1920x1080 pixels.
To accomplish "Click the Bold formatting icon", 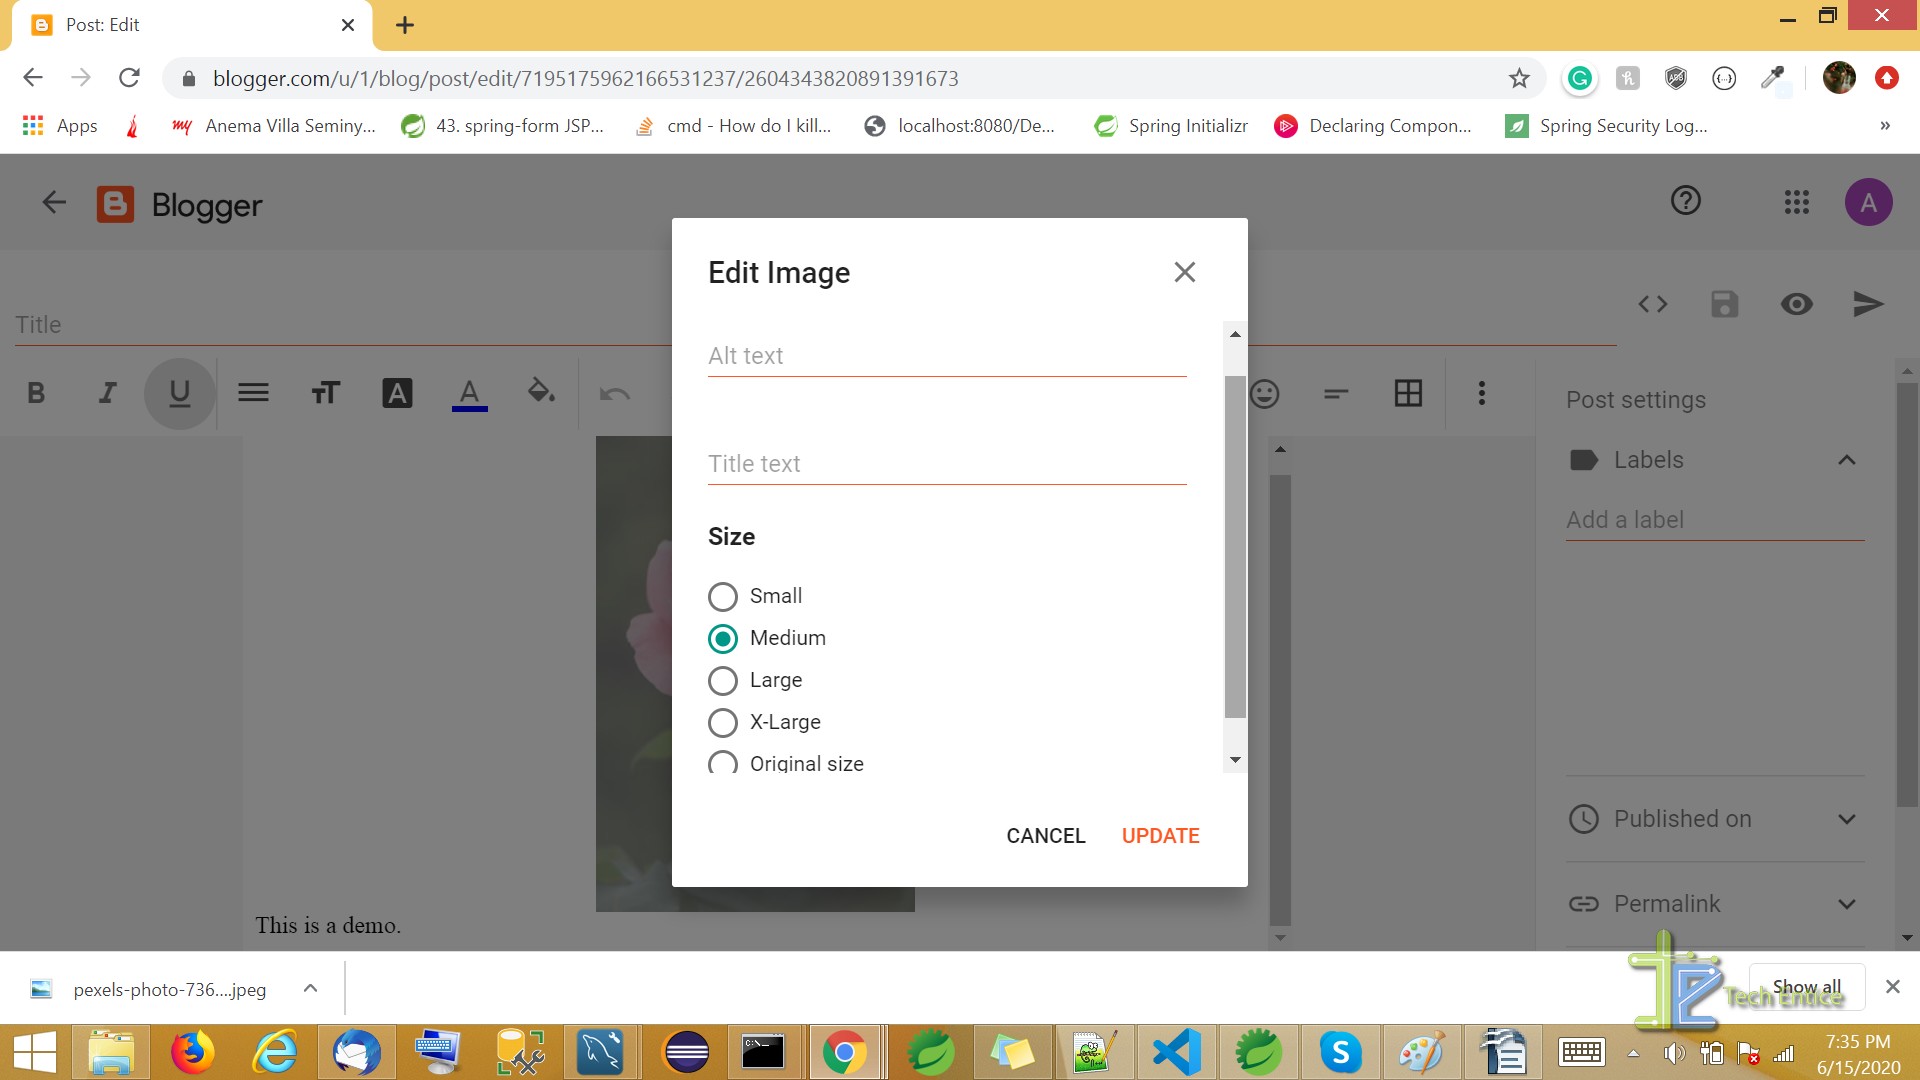I will tap(36, 392).
